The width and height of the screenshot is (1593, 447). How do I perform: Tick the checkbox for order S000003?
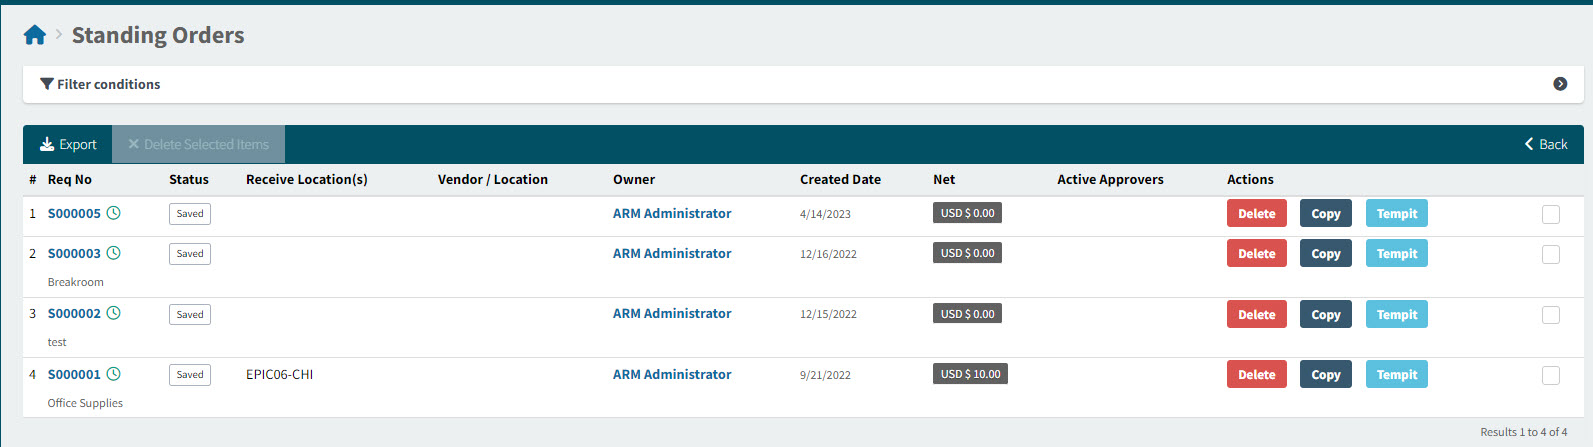(1550, 254)
